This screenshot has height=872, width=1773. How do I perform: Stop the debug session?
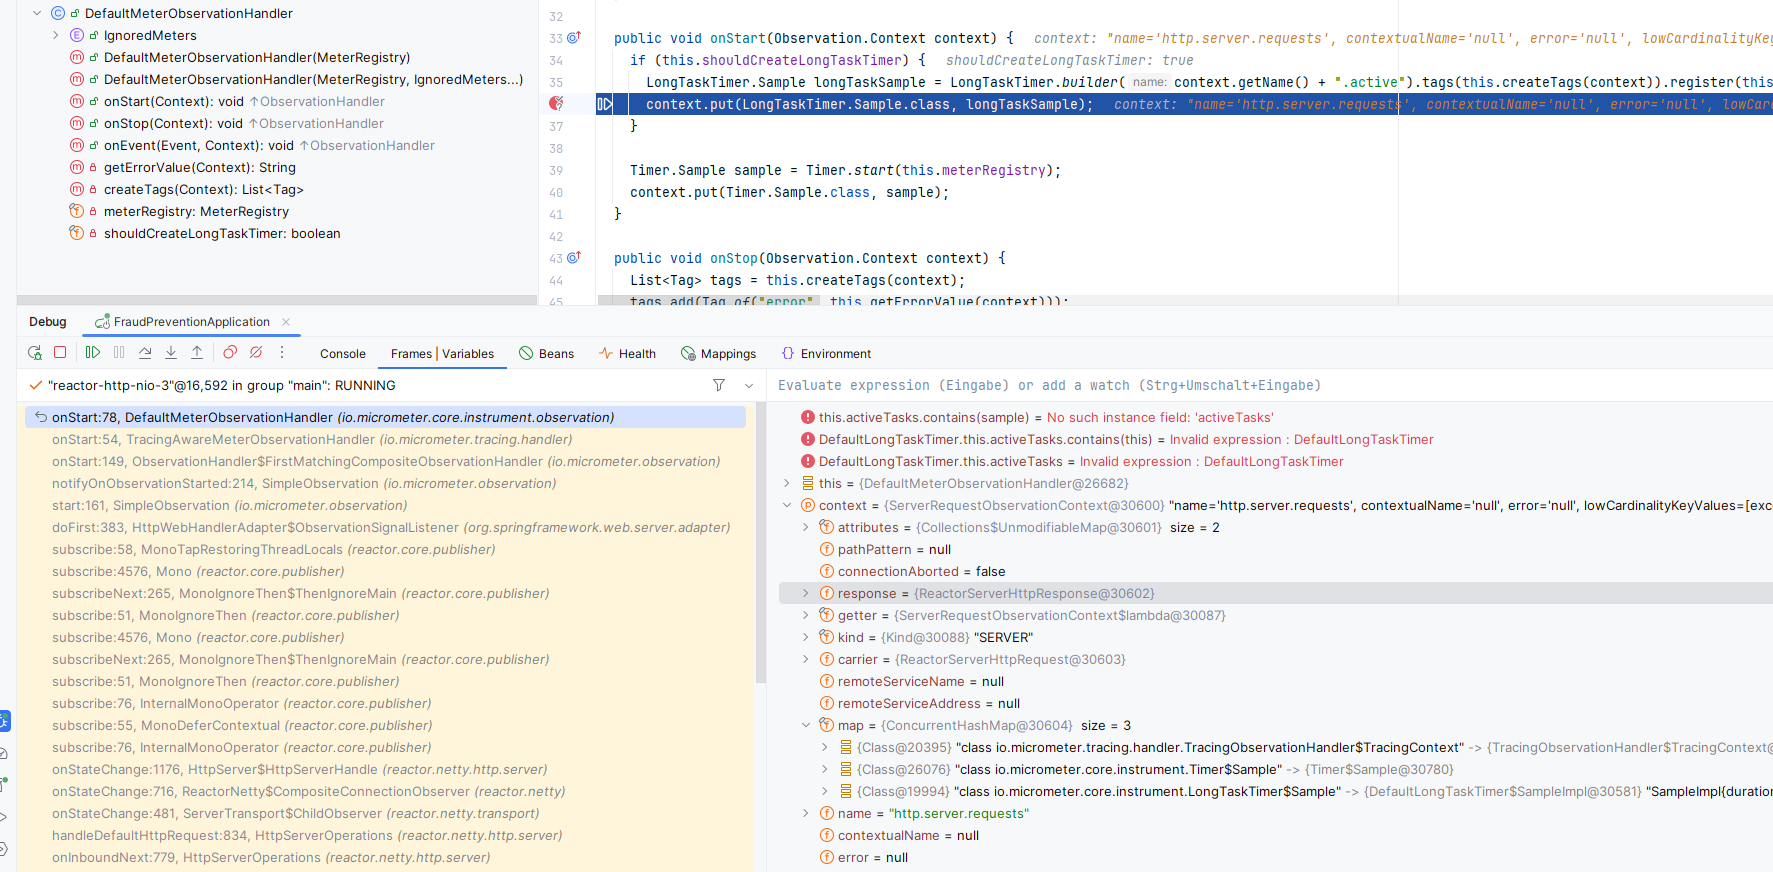coord(60,353)
